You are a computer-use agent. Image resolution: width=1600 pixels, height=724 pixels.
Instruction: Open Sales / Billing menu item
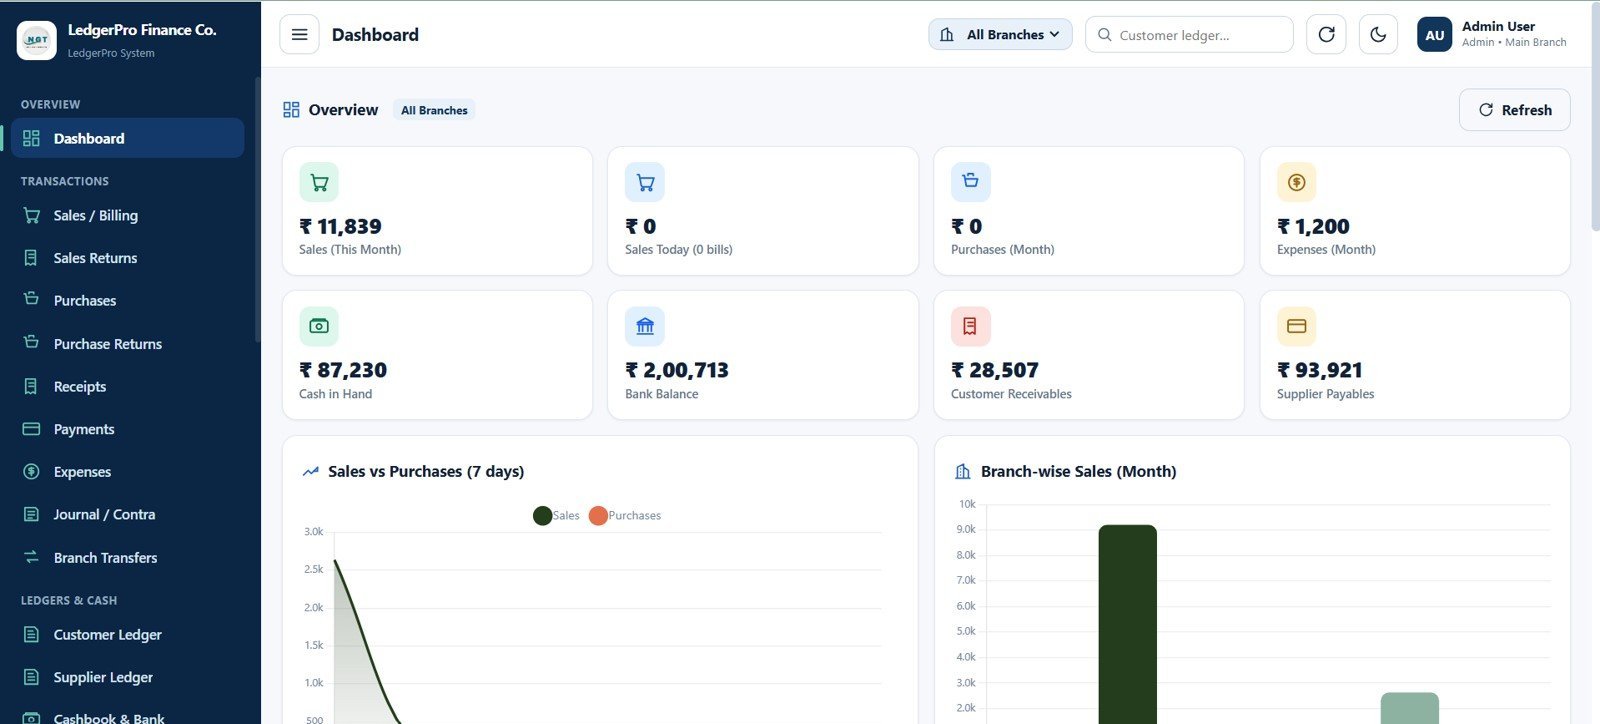coord(127,215)
